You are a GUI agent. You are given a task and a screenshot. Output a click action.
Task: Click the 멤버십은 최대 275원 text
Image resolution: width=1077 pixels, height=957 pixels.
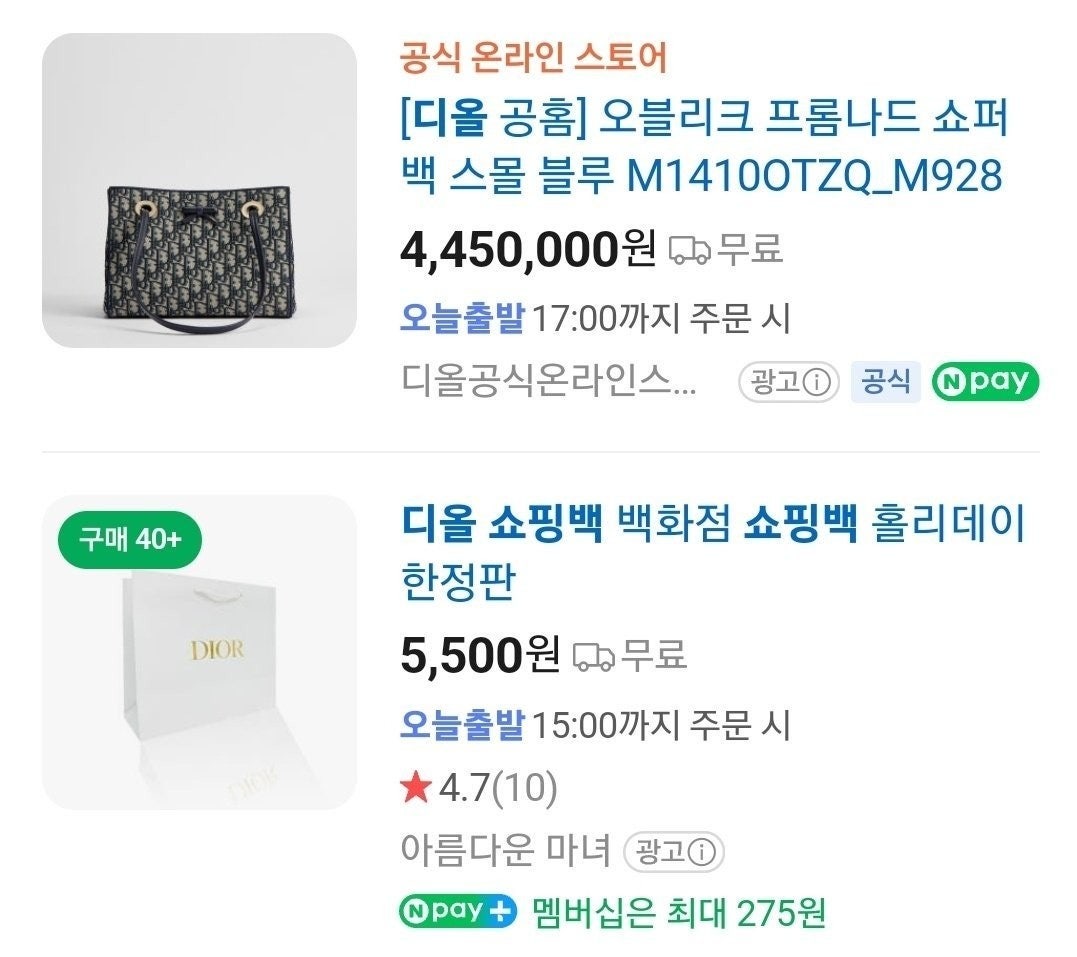pyautogui.click(x=679, y=912)
